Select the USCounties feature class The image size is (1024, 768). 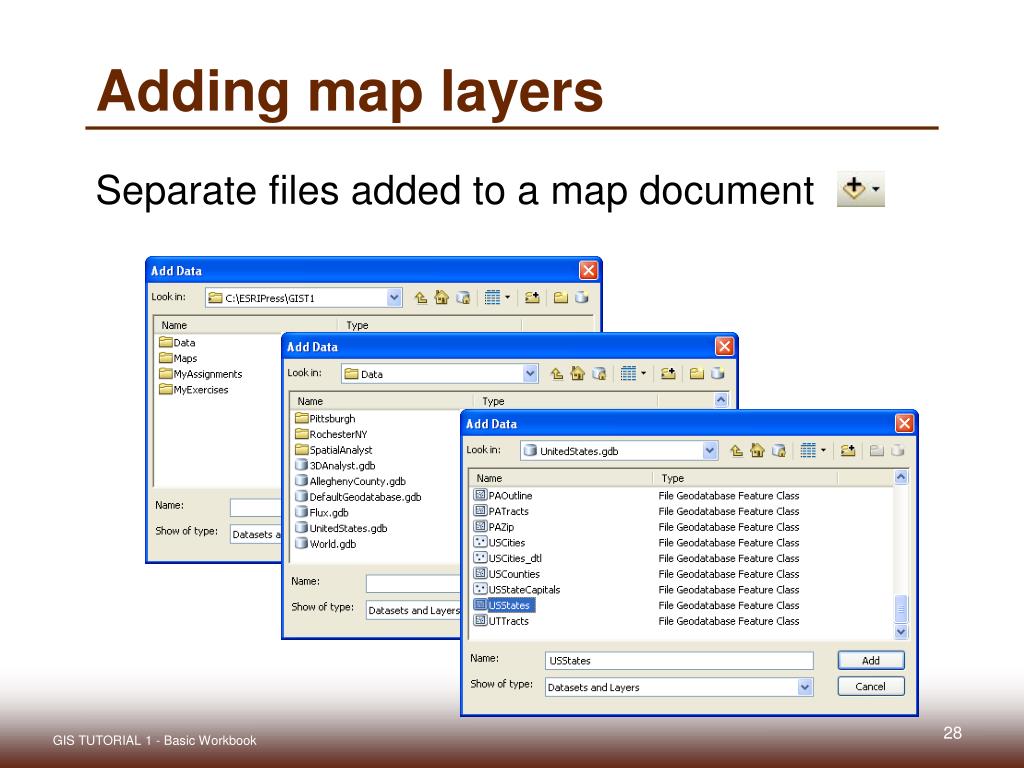coord(507,574)
